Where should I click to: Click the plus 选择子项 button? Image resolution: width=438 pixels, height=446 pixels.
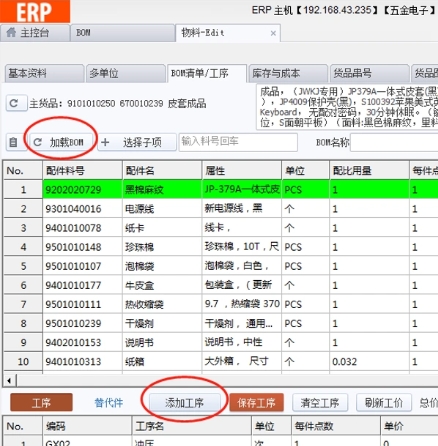(x=137, y=142)
